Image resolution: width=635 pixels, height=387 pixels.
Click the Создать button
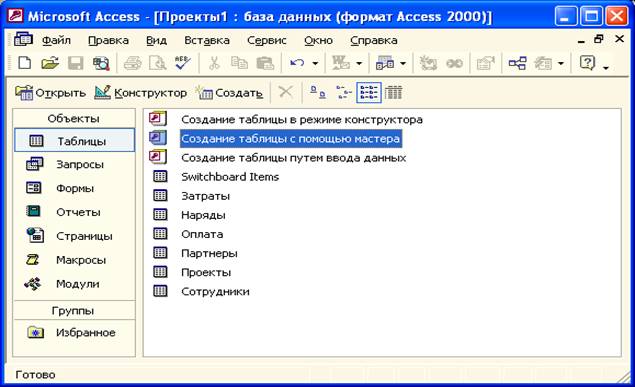pos(229,93)
